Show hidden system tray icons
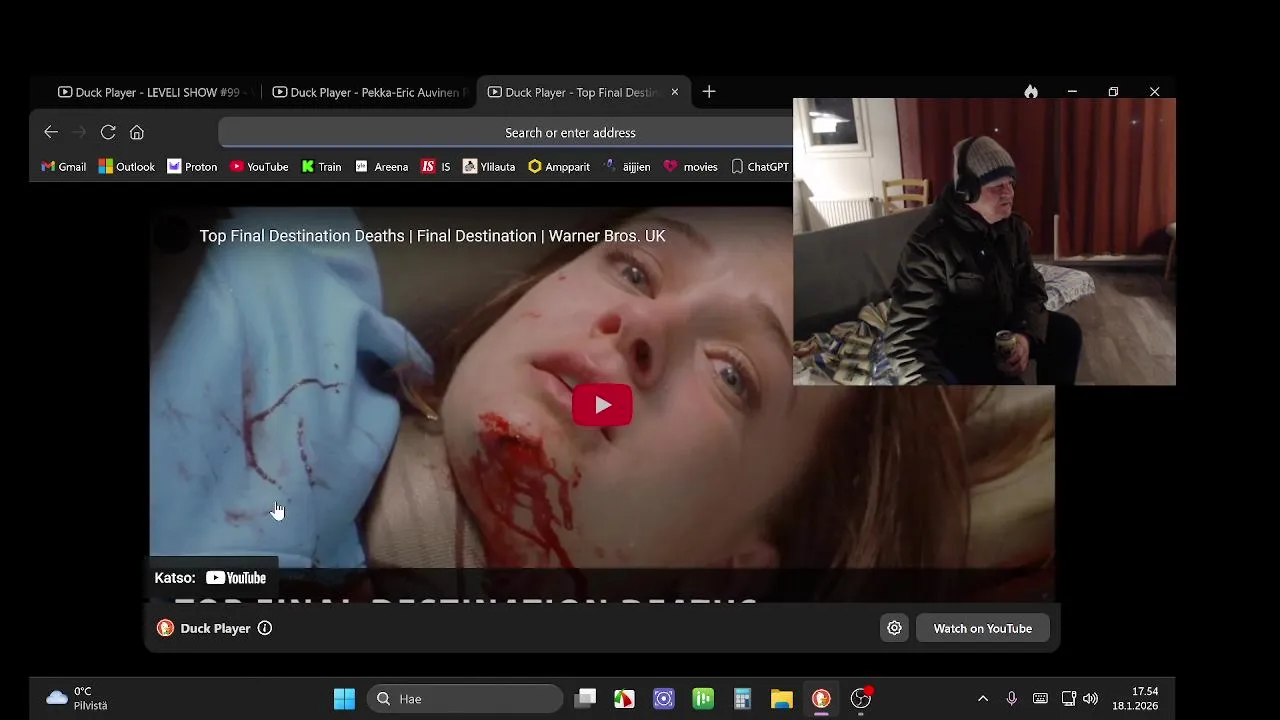The height and width of the screenshot is (720, 1280). pos(983,699)
